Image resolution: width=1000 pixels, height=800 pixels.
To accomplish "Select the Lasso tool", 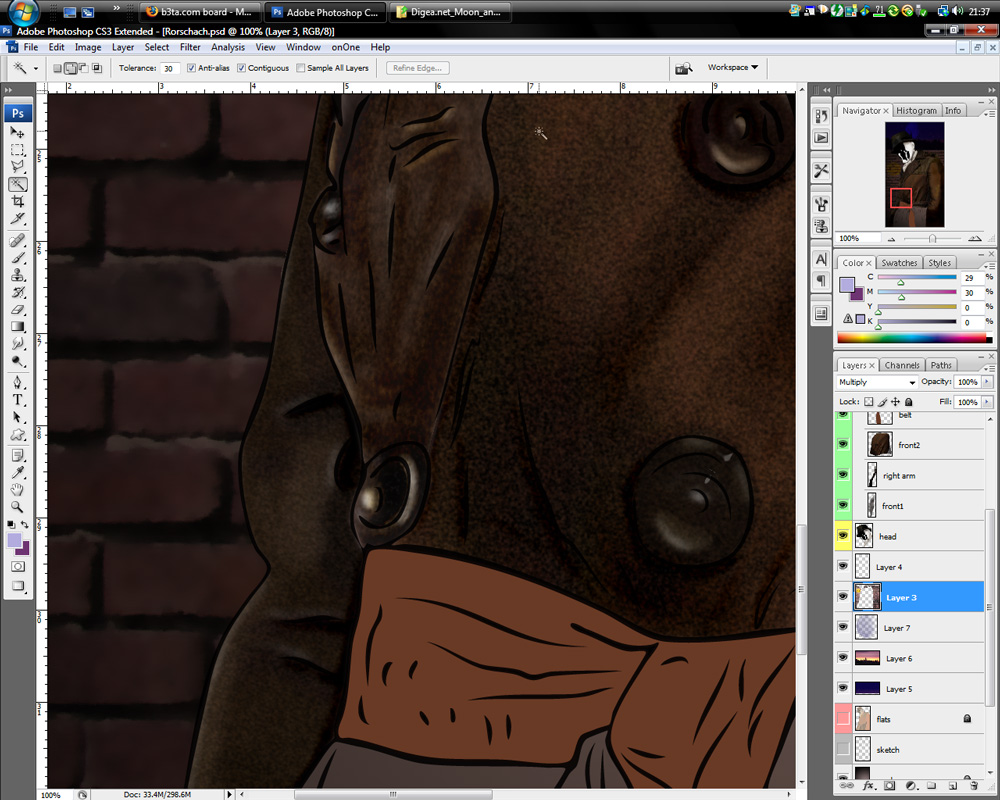I will [x=17, y=167].
